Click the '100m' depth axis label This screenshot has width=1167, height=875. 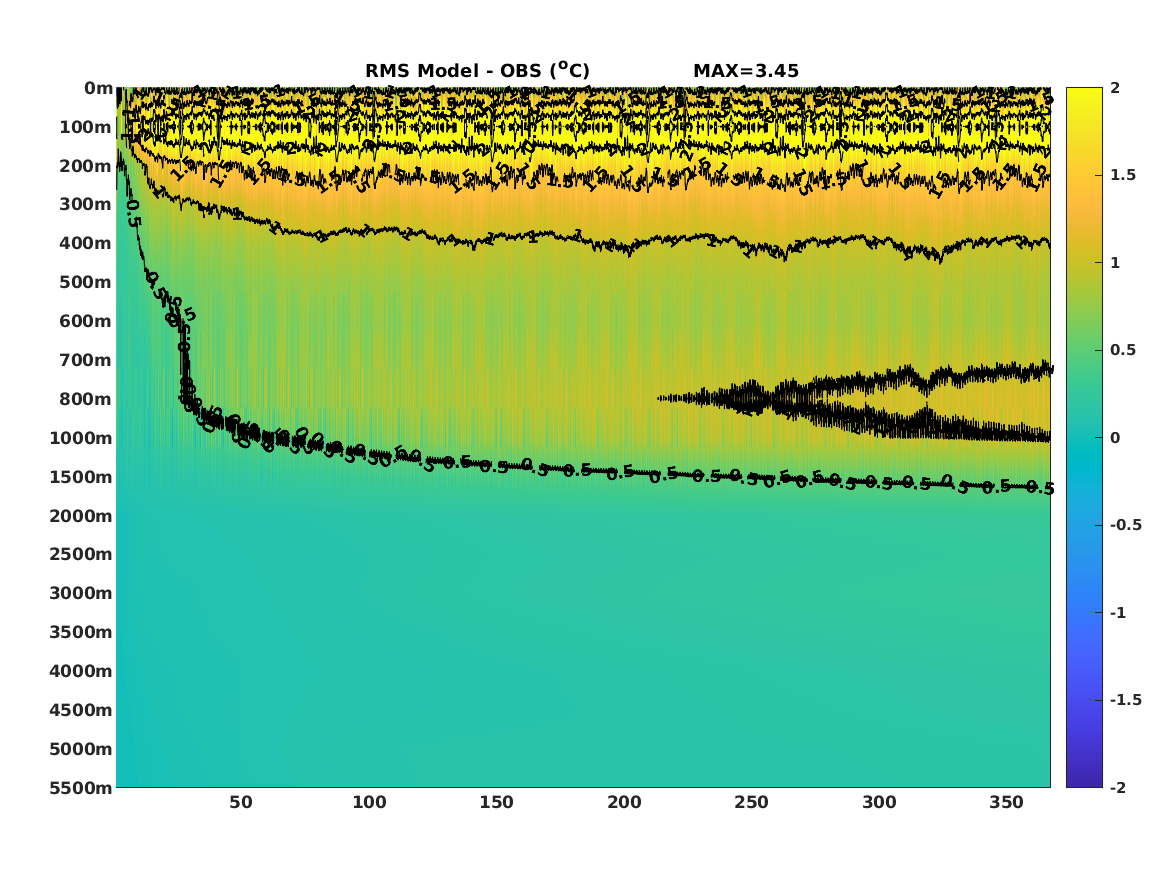[x=86, y=127]
